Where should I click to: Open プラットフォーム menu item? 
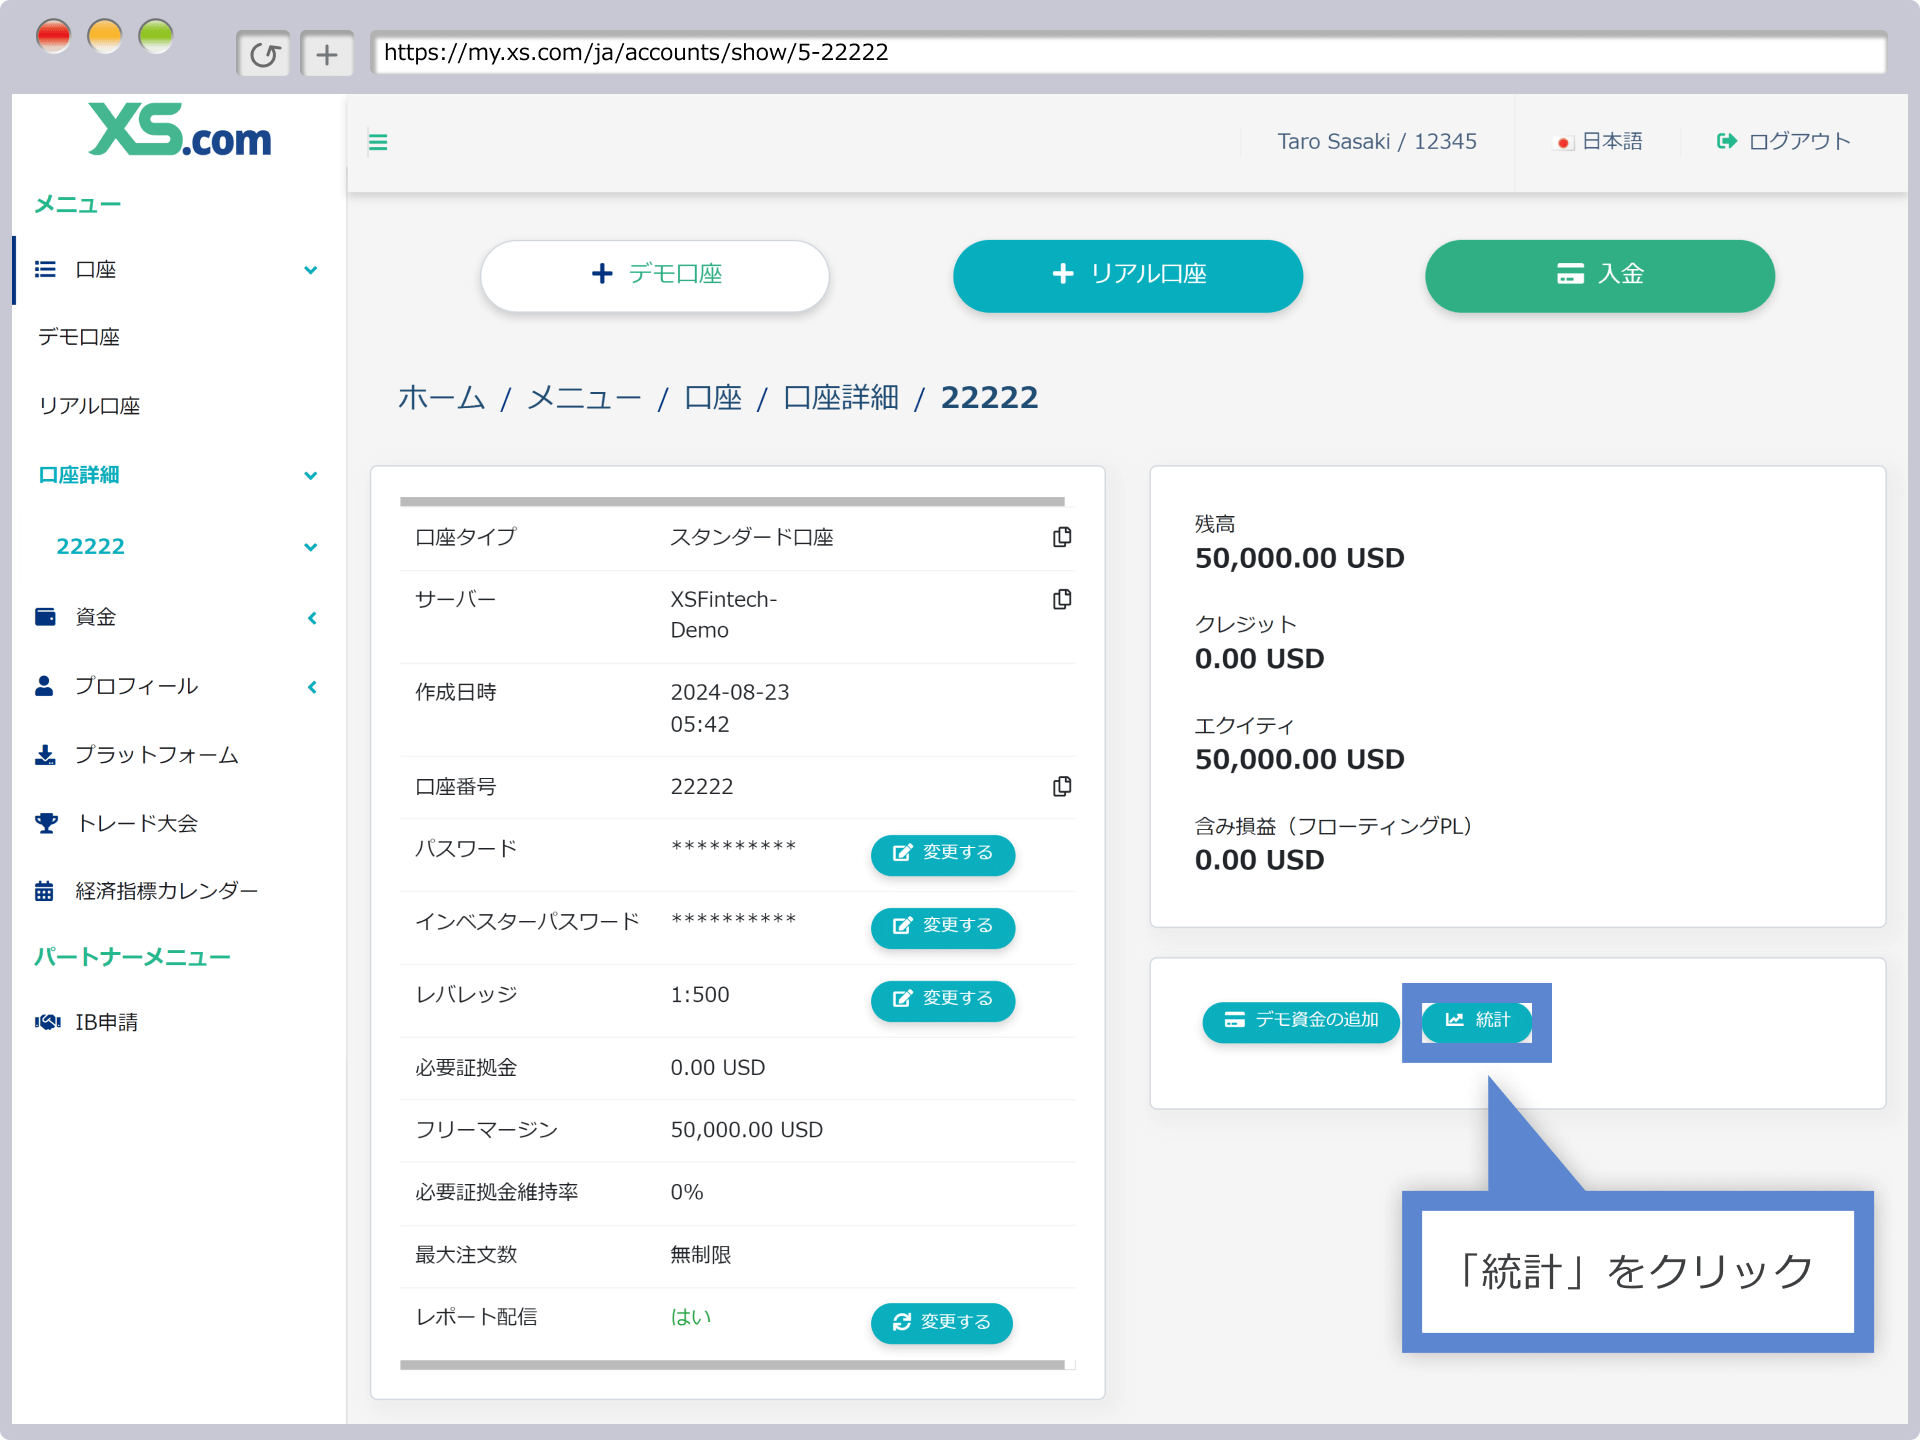click(157, 754)
